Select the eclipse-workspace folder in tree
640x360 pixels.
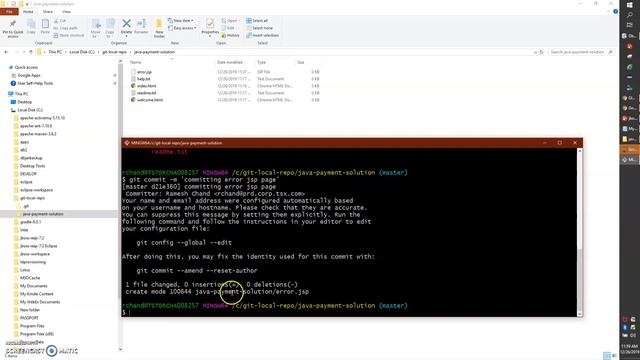click(36, 190)
